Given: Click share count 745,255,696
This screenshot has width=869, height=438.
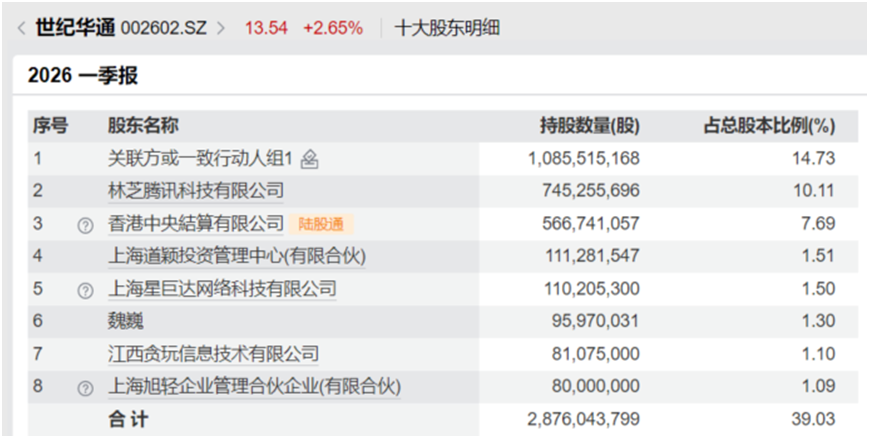Looking at the screenshot, I should pos(590,191).
